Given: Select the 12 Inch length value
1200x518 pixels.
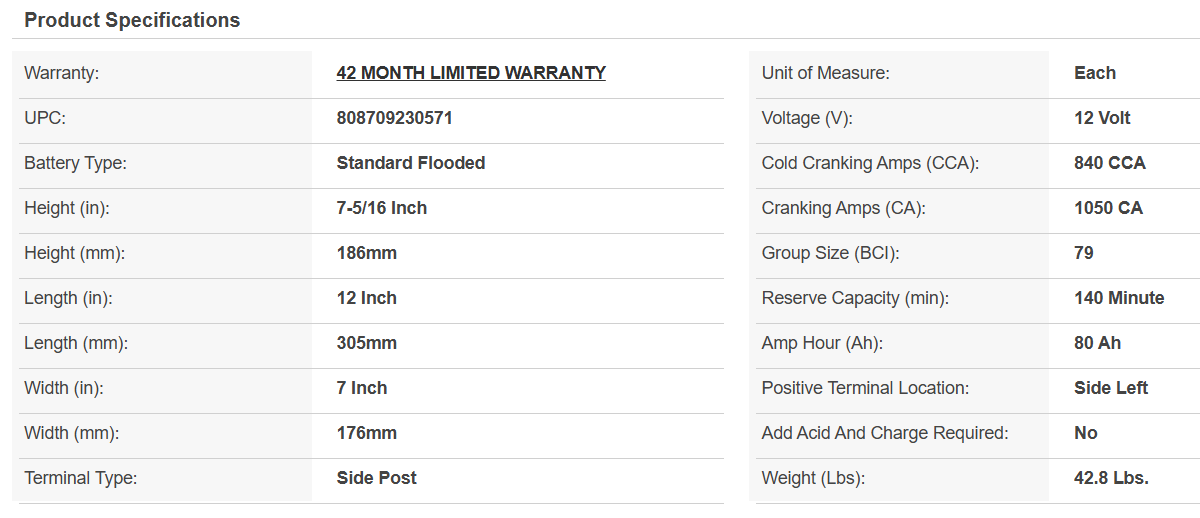Looking at the screenshot, I should tap(367, 298).
